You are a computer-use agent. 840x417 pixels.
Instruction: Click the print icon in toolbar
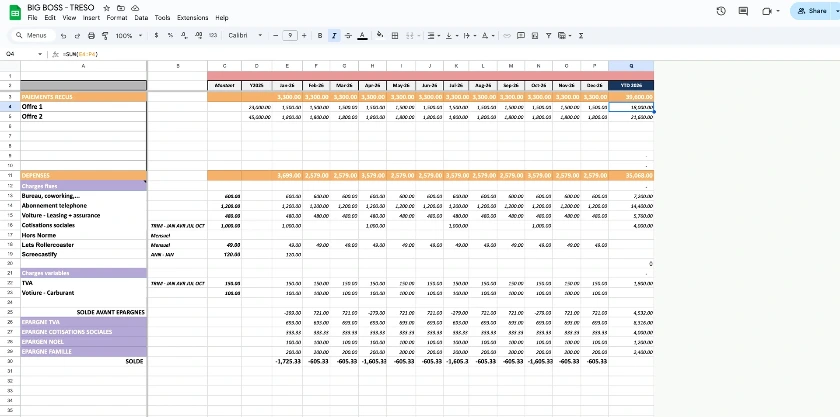tap(91, 35)
